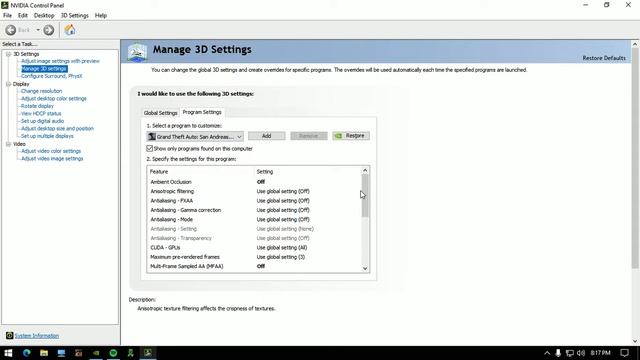The width and height of the screenshot is (640, 360).
Task: Click the Forward navigation arrow
Action: tap(49, 30)
